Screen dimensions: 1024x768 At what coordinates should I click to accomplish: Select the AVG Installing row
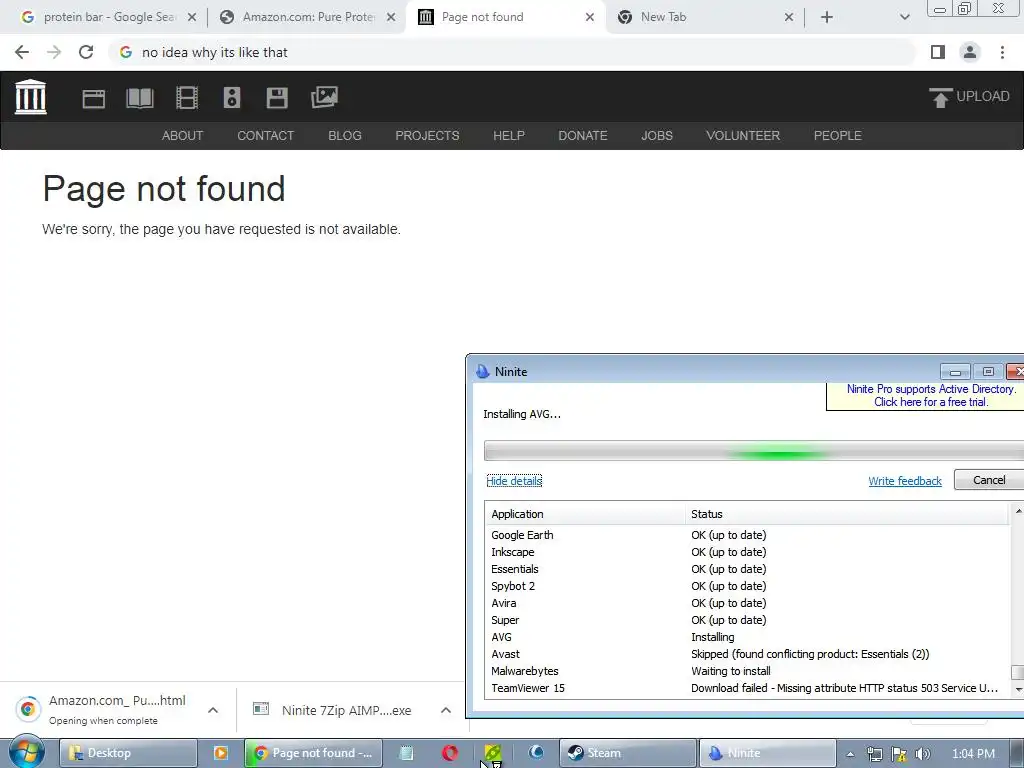[748, 637]
